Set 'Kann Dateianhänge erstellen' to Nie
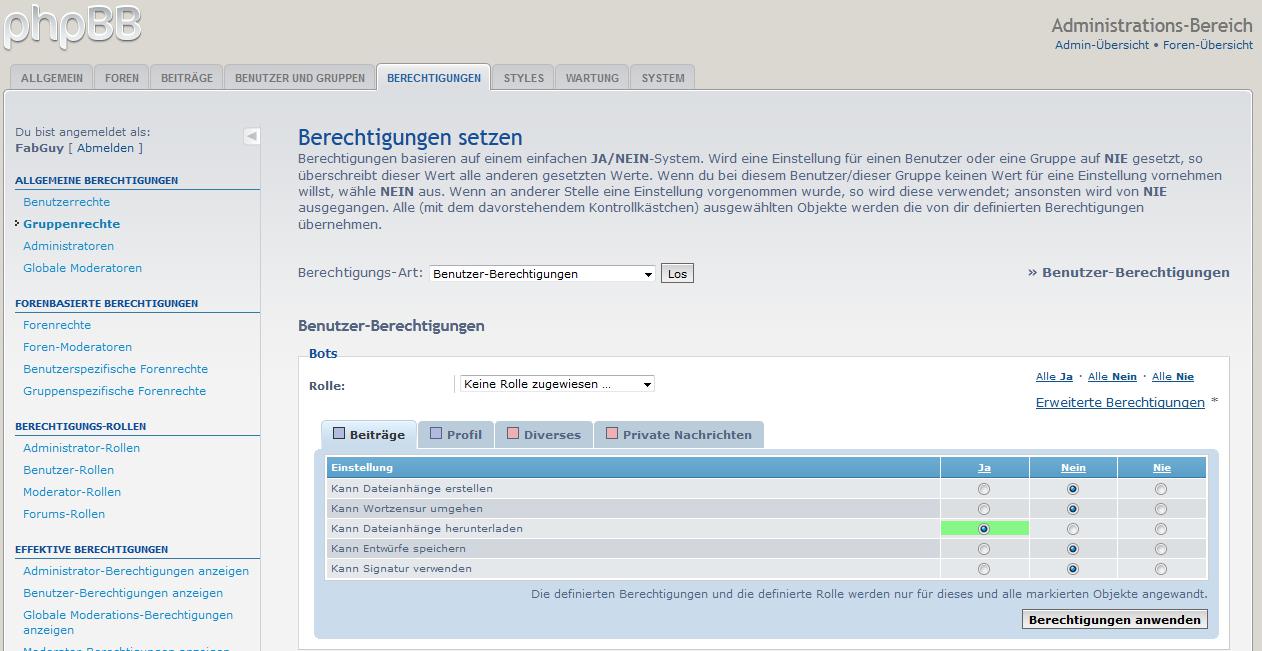 [1161, 489]
